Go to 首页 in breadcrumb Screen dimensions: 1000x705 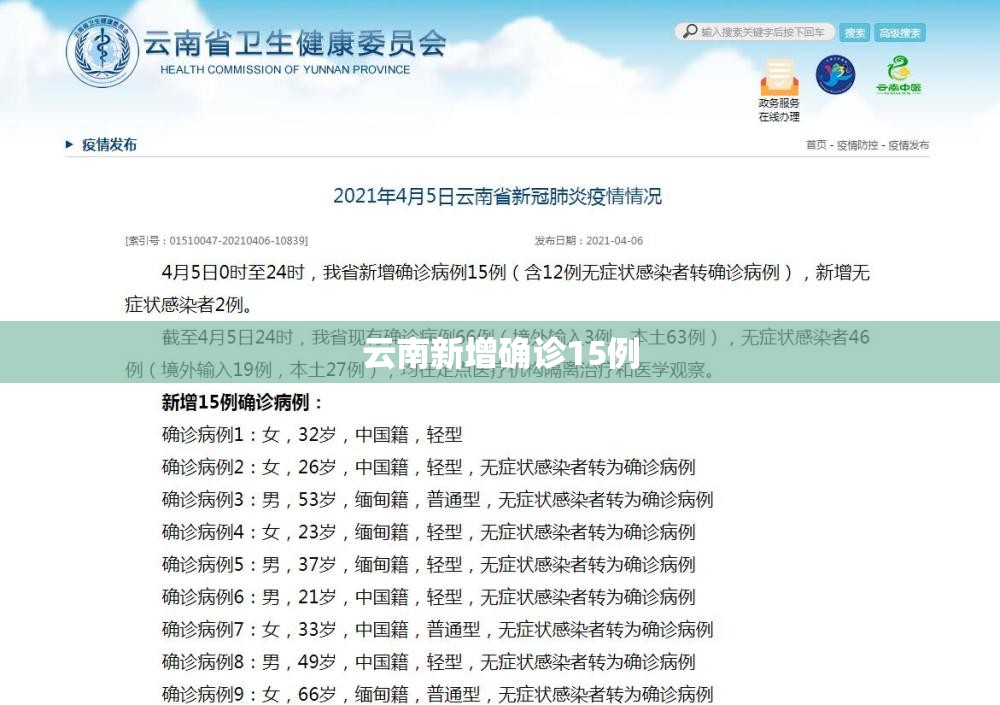[x=816, y=145]
